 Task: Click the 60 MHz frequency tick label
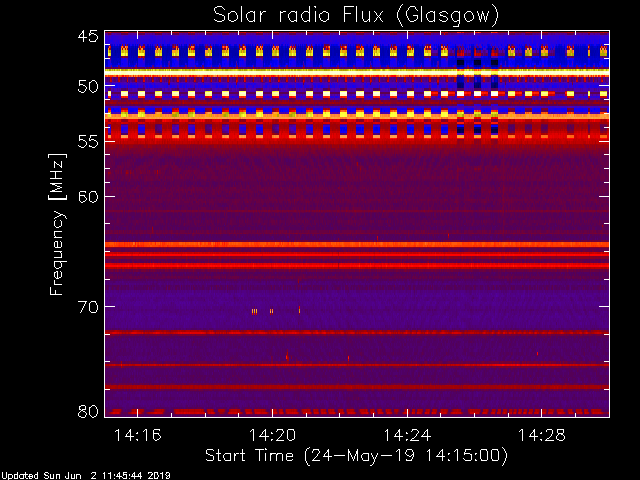88,196
